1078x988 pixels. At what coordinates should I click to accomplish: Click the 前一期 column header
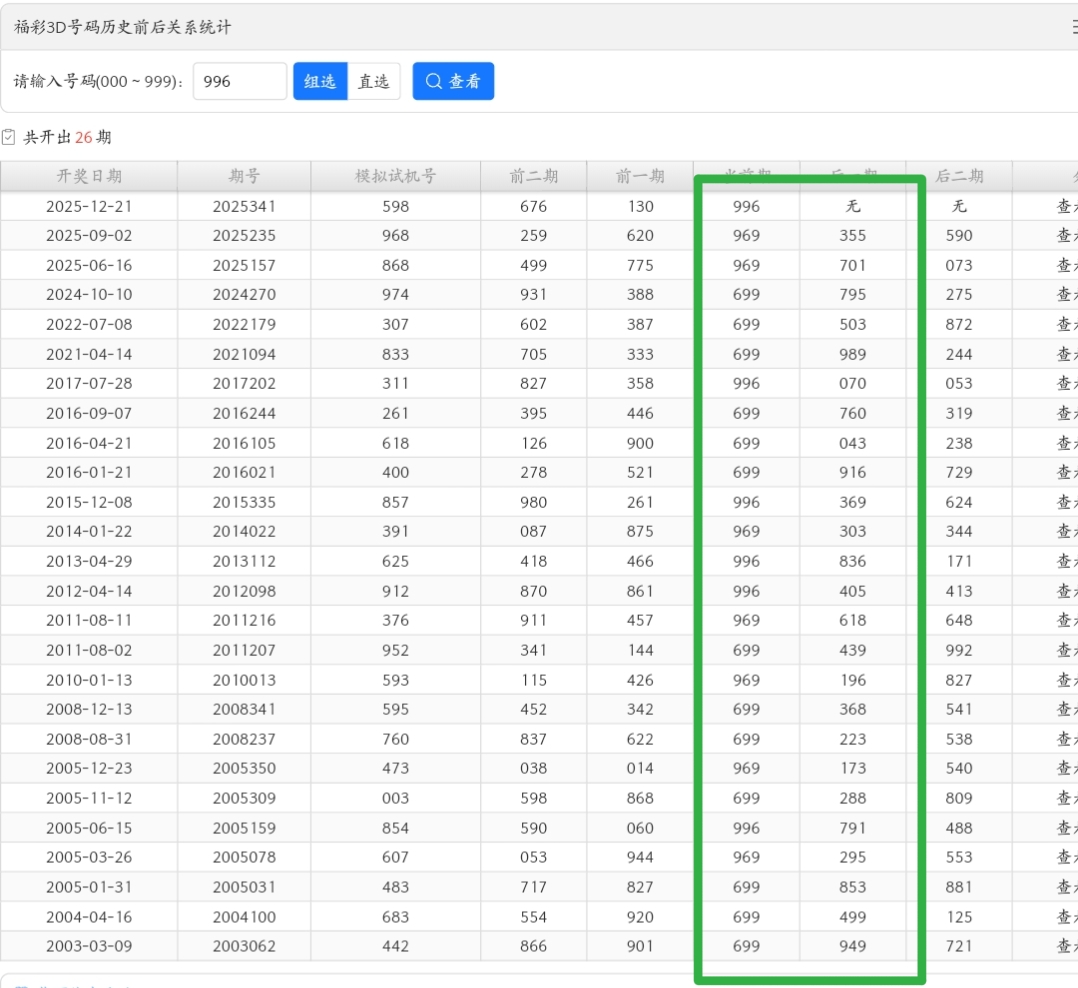point(640,176)
